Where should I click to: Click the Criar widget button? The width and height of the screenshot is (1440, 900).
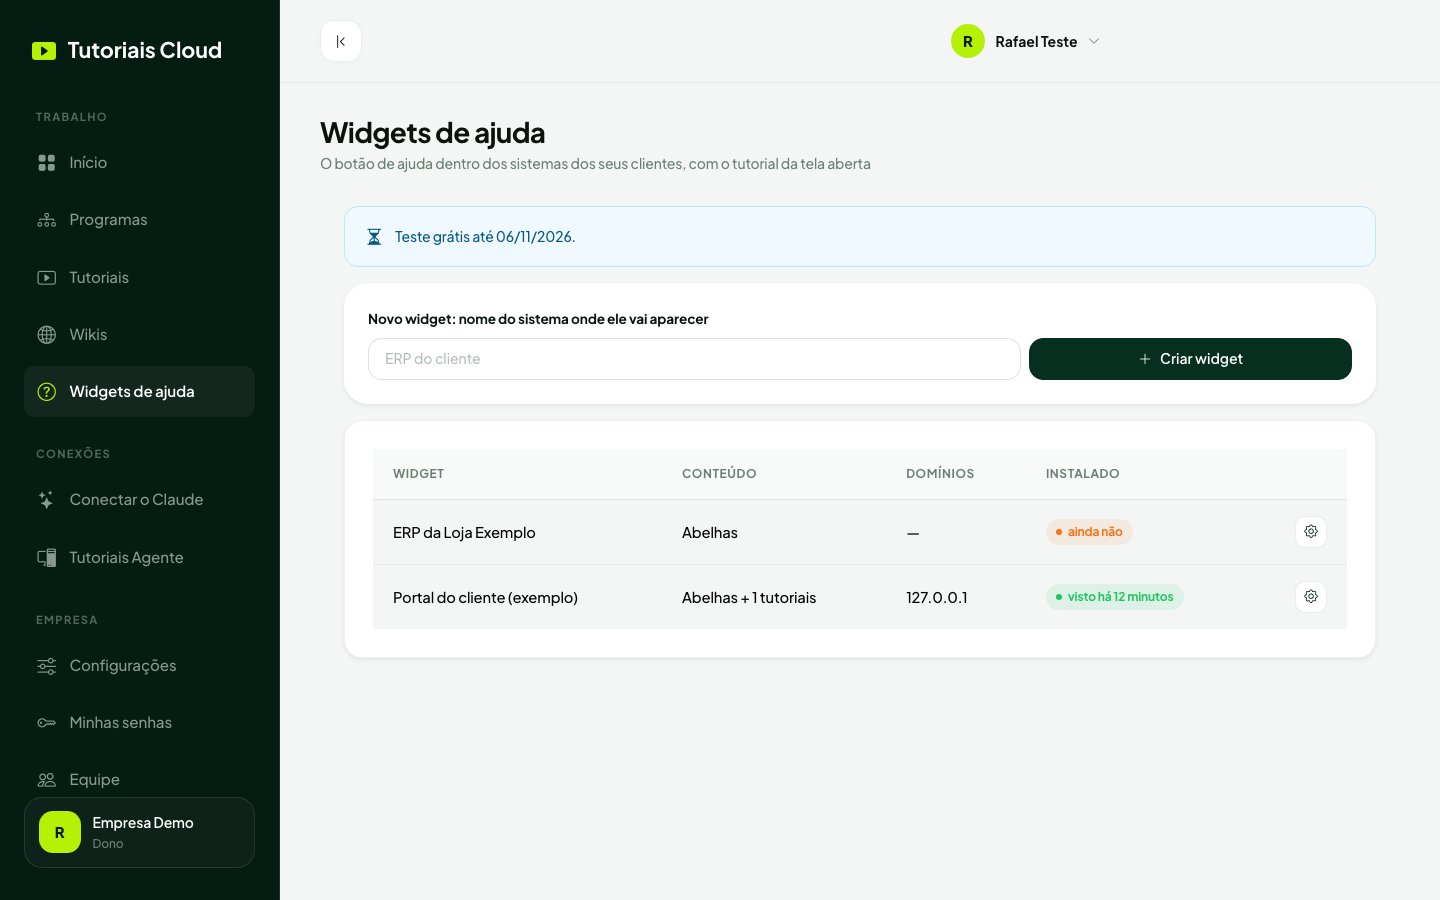pyautogui.click(x=1190, y=359)
